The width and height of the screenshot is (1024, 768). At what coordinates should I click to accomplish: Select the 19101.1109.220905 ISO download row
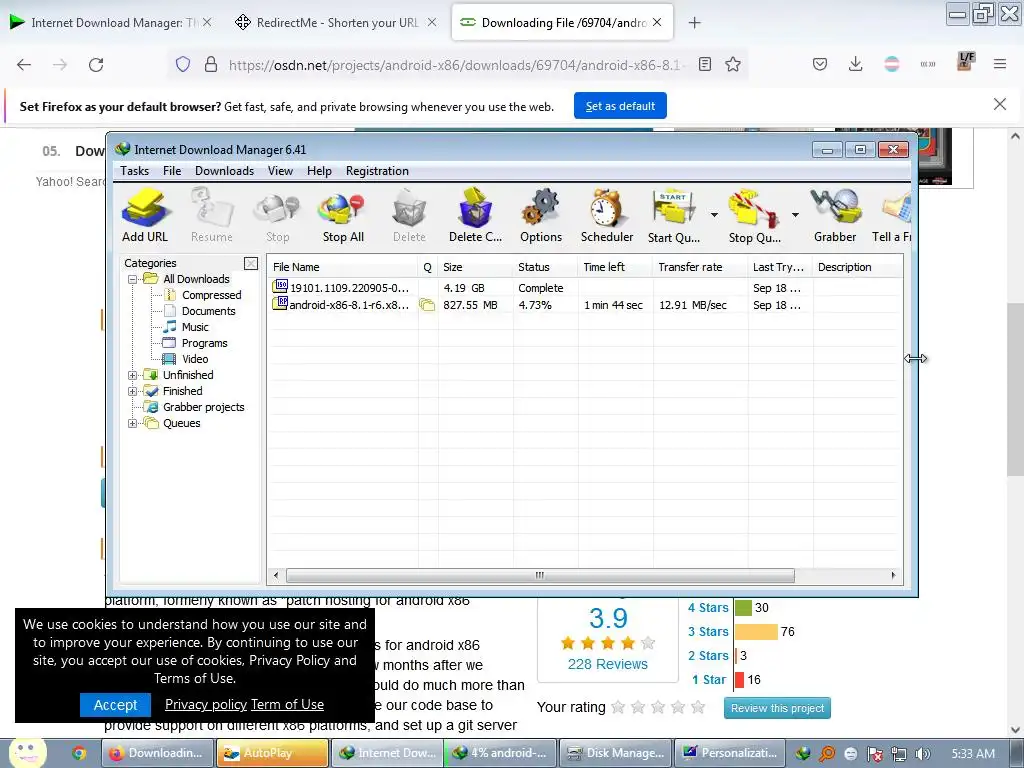(x=584, y=288)
